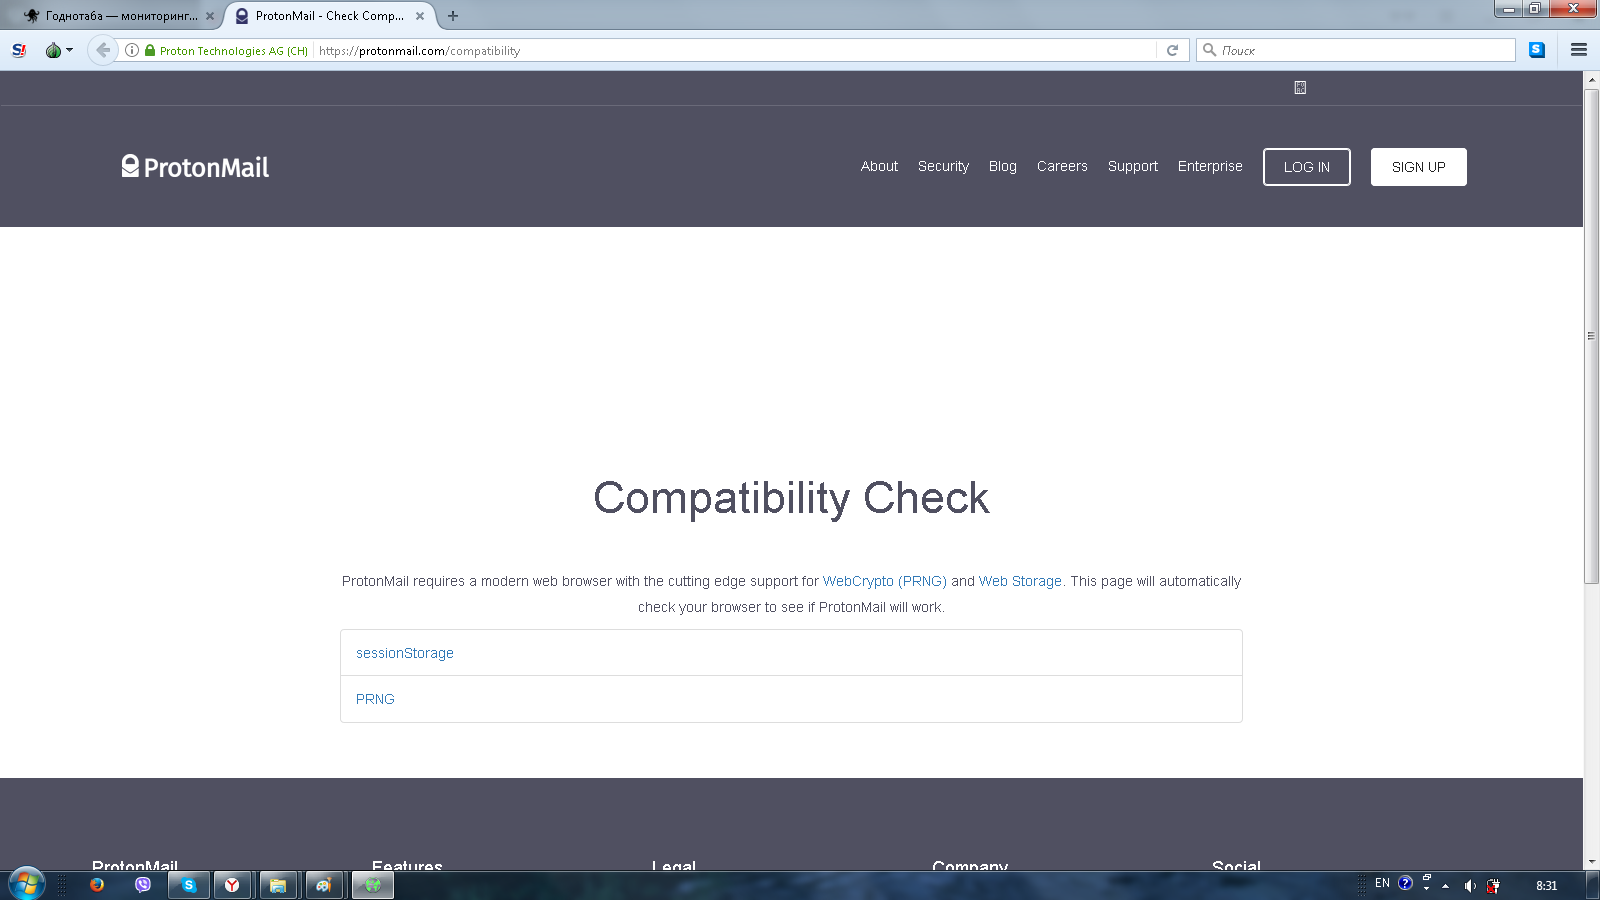This screenshot has height=900, width=1600.
Task: Click the SIGN UP button
Action: coord(1418,167)
